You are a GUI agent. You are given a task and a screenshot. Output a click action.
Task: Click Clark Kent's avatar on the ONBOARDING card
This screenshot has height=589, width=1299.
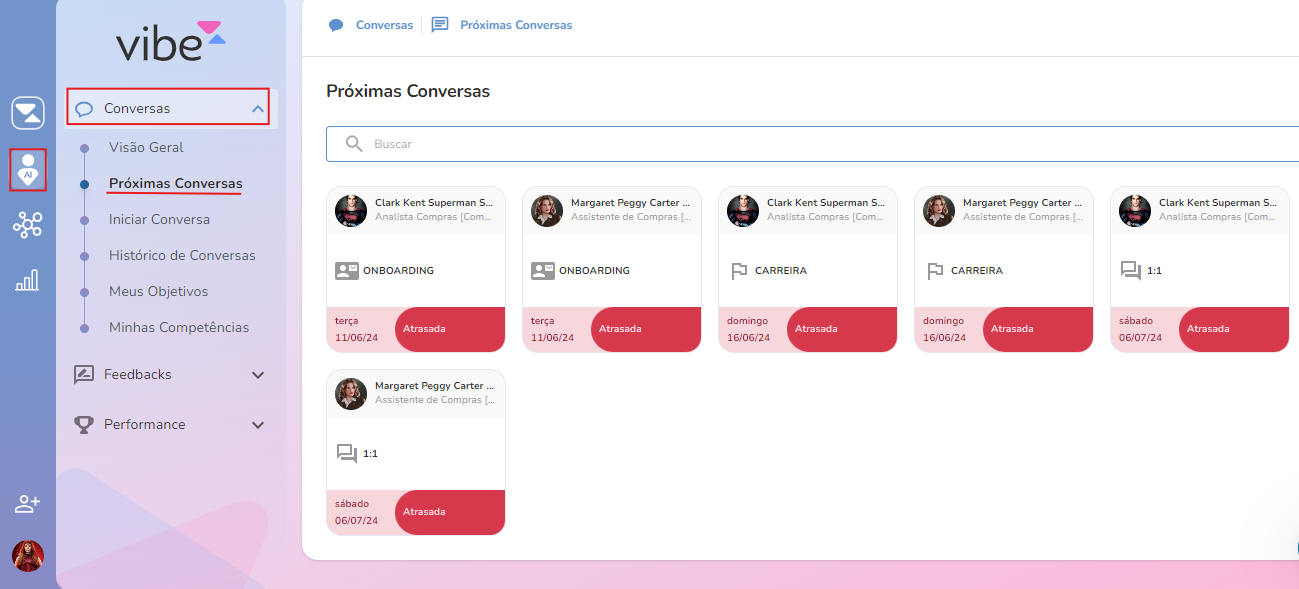click(351, 211)
